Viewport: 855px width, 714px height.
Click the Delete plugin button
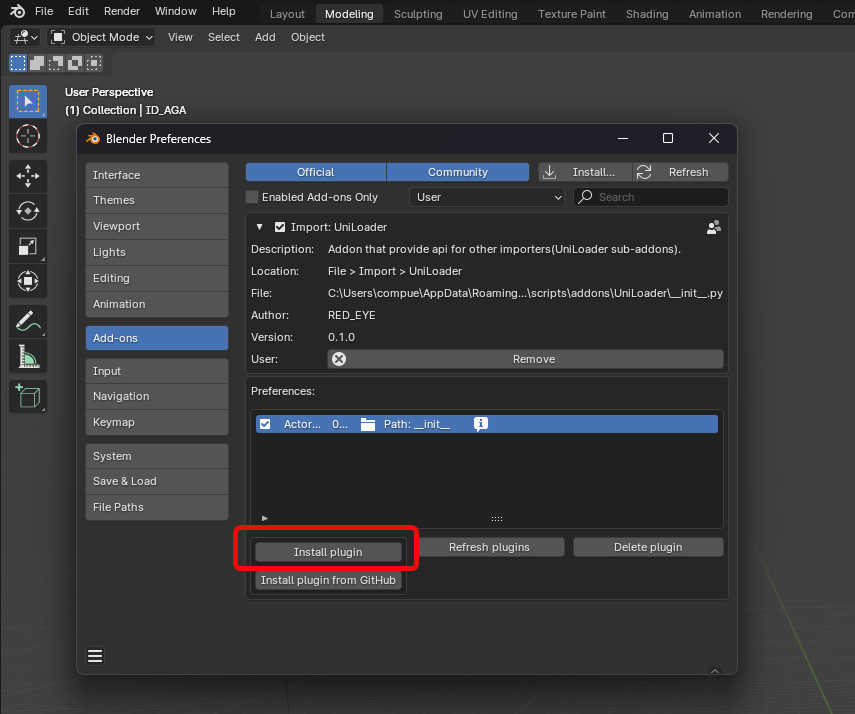(648, 547)
